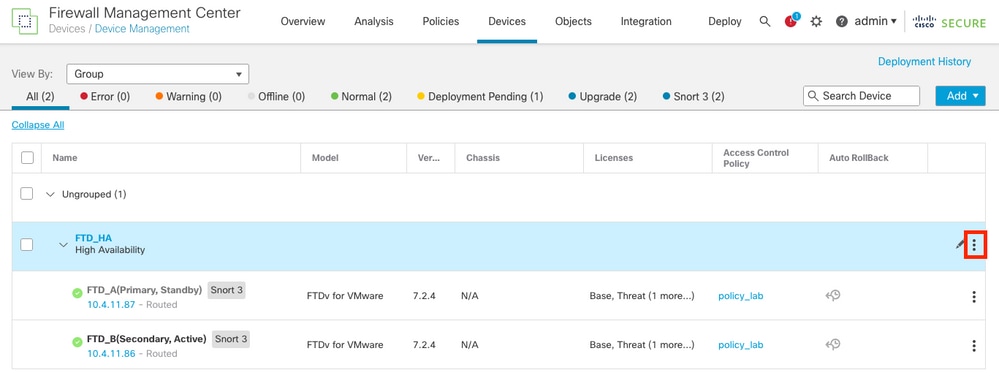This screenshot has width=999, height=376.
Task: Click into the Search Device field
Action: point(861,96)
